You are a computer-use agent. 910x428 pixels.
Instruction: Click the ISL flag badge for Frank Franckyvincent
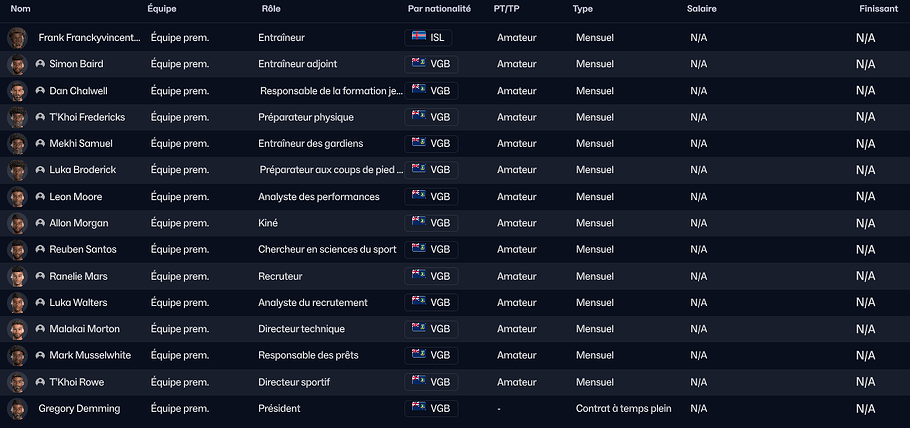click(x=431, y=38)
